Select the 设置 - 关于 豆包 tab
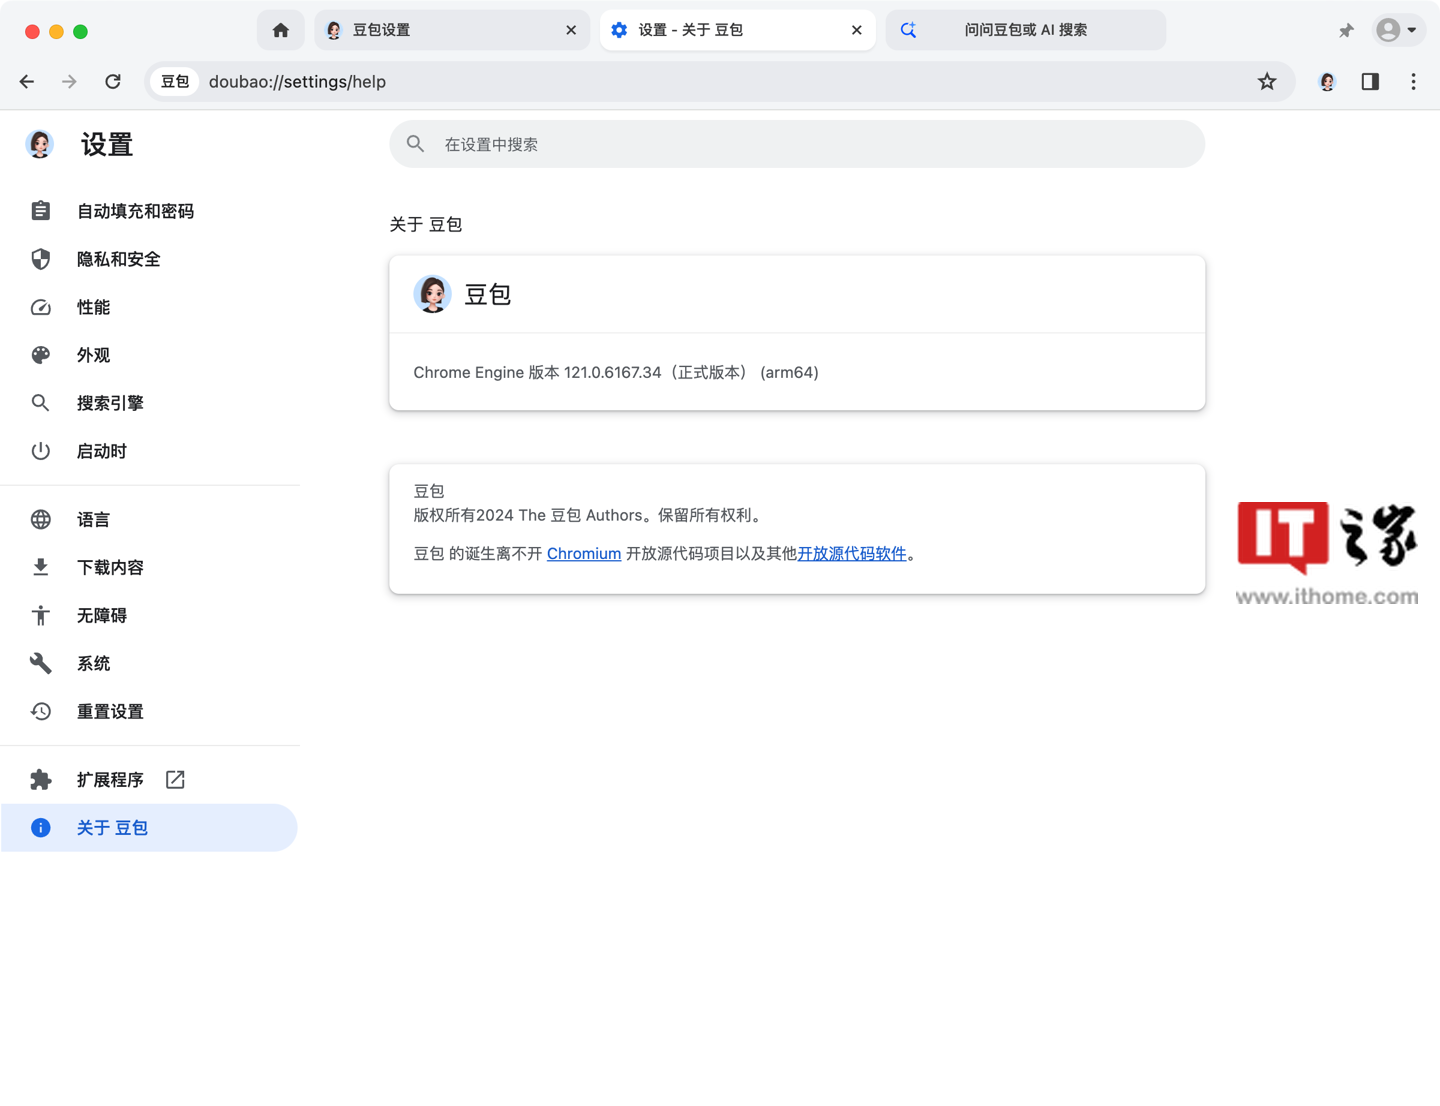The image size is (1440, 1106). pos(737,30)
